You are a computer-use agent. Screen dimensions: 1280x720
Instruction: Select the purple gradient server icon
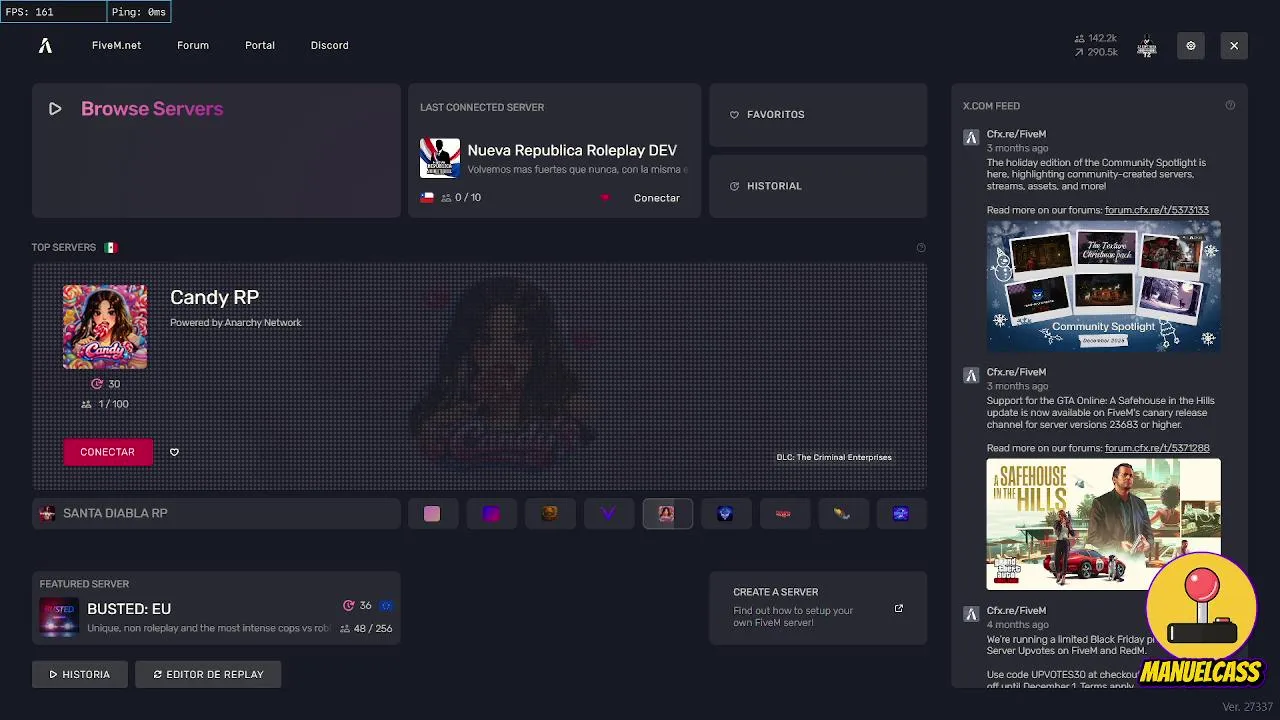[491, 513]
